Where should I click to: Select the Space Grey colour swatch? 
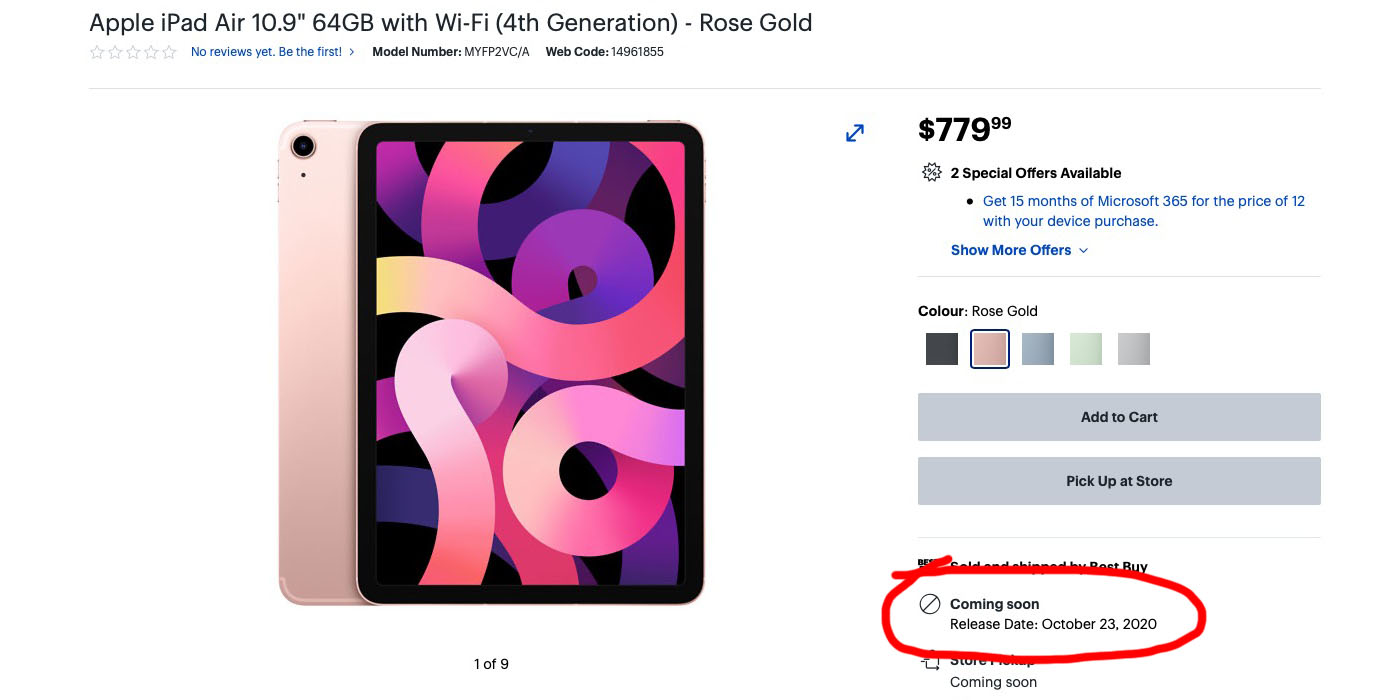pyautogui.click(x=942, y=349)
